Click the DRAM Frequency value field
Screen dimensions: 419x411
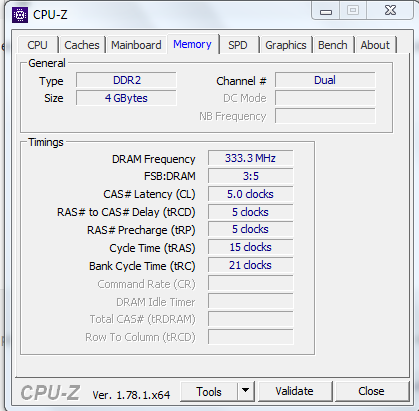pyautogui.click(x=251, y=158)
